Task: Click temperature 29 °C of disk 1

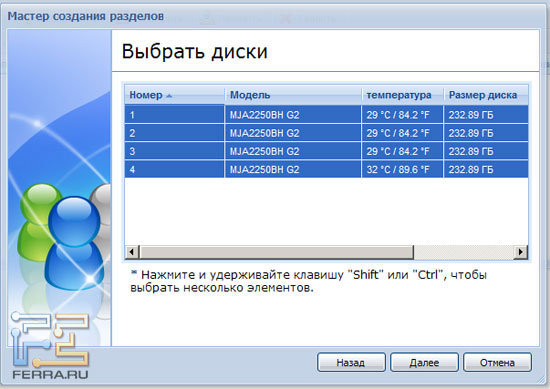Action: 398,115
